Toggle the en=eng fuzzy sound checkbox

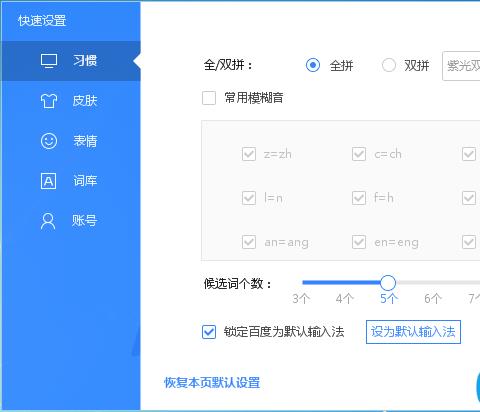tap(359, 242)
